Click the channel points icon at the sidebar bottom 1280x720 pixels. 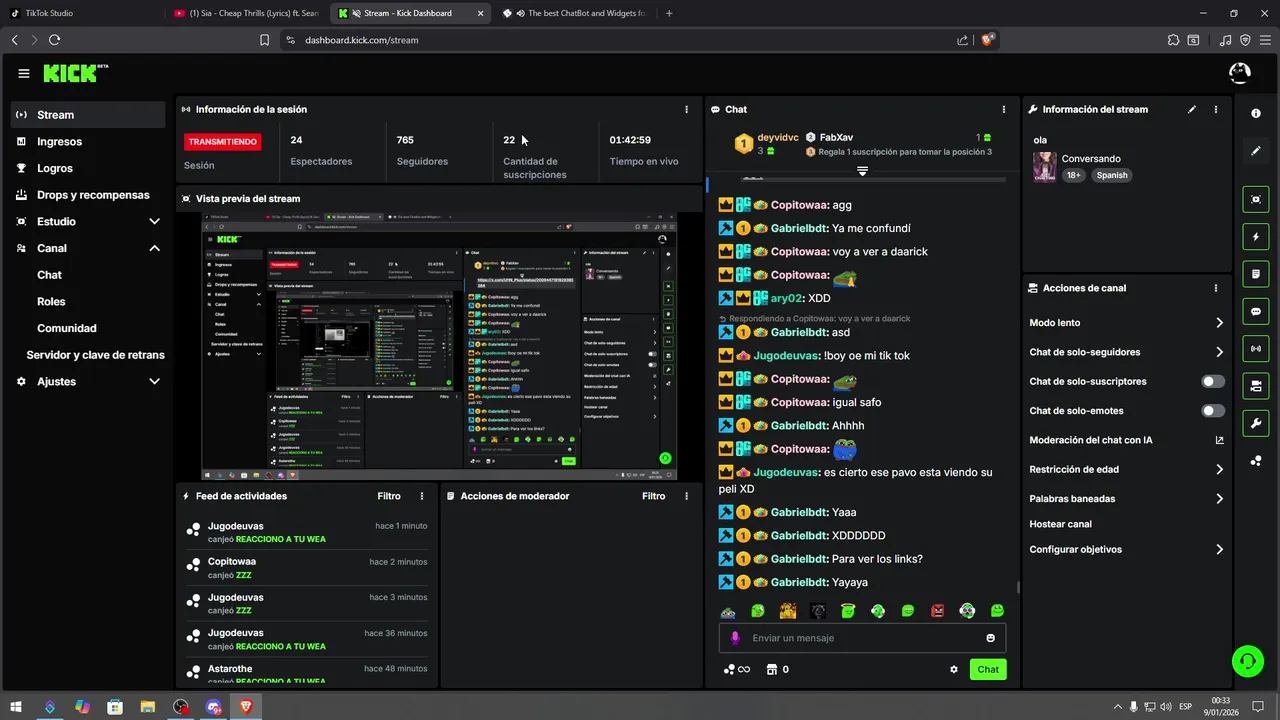click(1256, 461)
